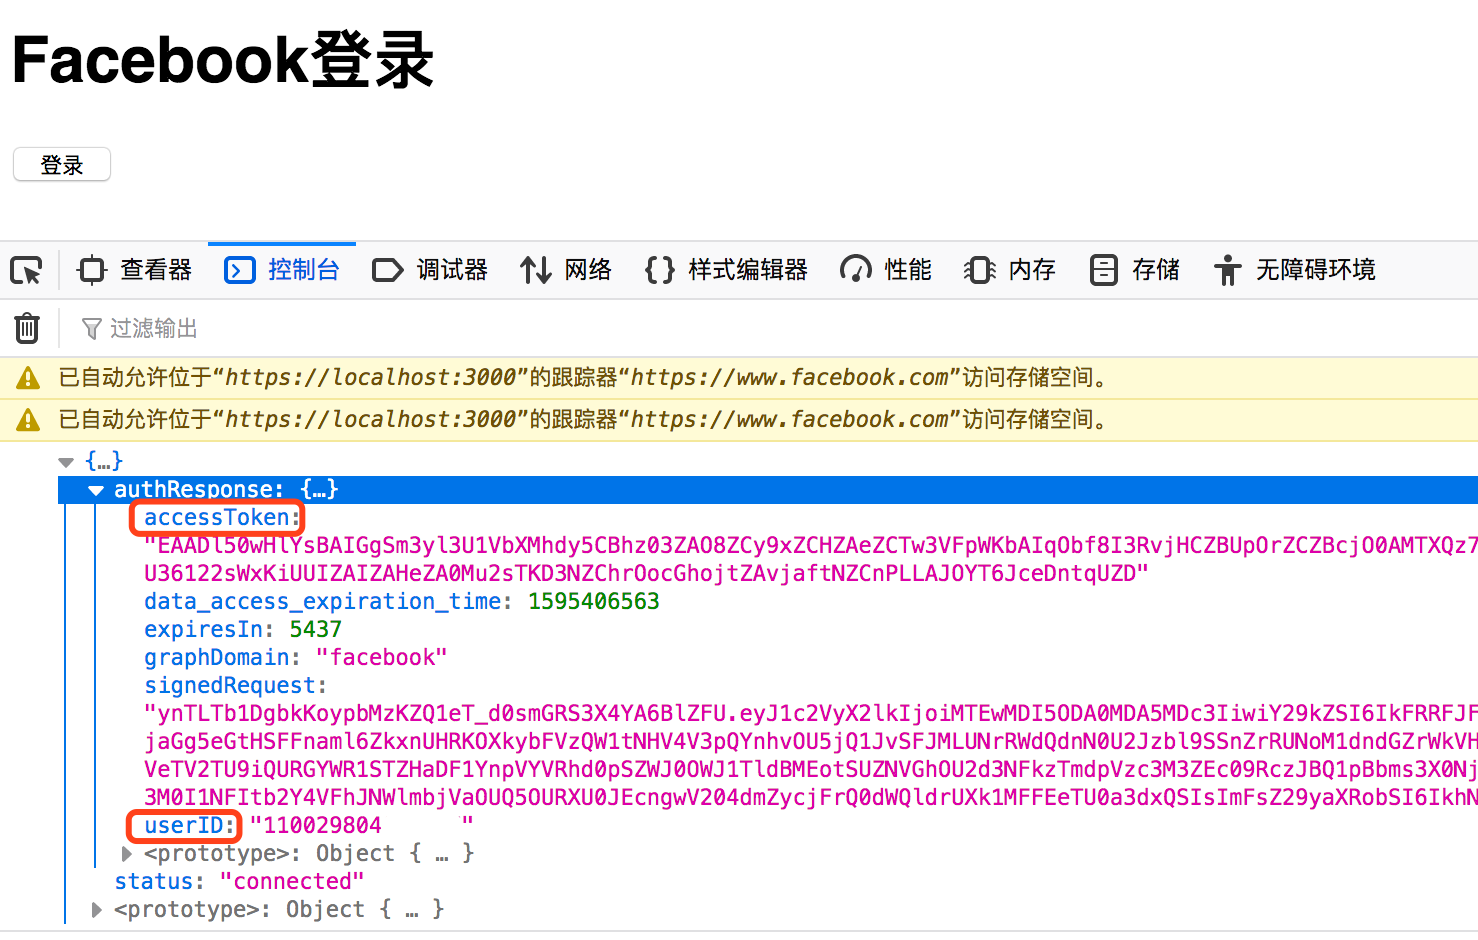1478x940 pixels.
Task: Click the performance gauge icon
Action: tap(856, 270)
